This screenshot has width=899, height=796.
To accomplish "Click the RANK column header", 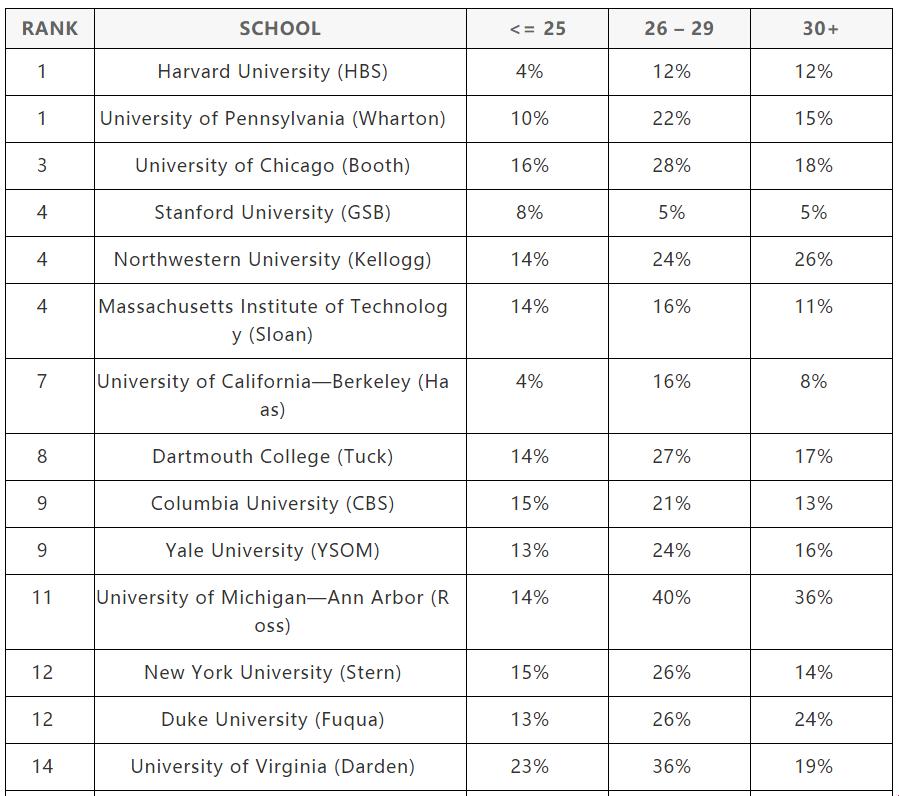I will click(50, 29).
